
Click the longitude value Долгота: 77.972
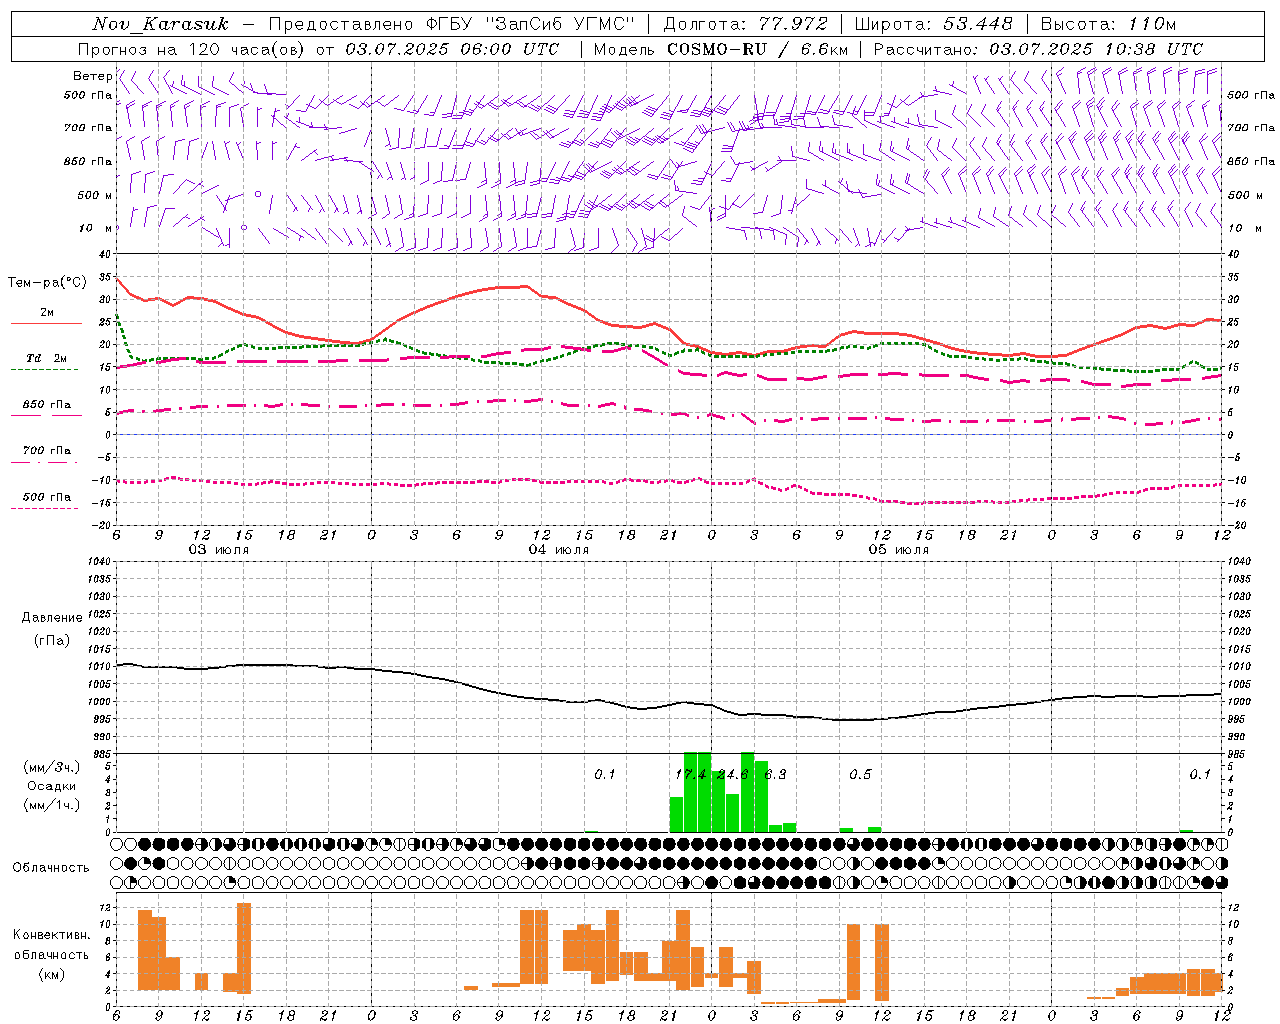point(746,24)
